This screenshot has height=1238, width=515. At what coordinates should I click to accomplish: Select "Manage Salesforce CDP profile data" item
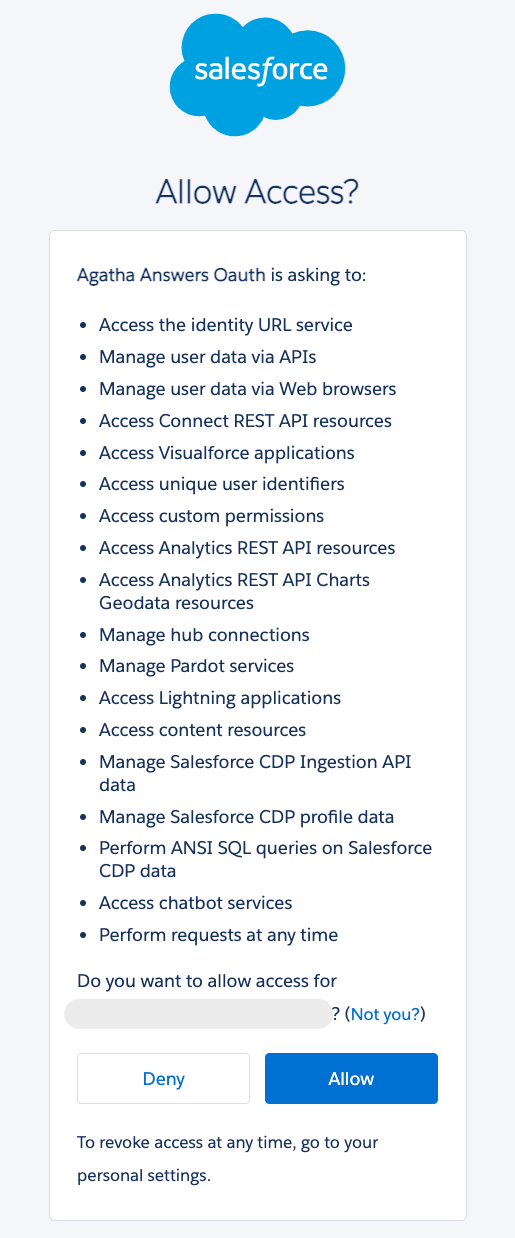[246, 817]
